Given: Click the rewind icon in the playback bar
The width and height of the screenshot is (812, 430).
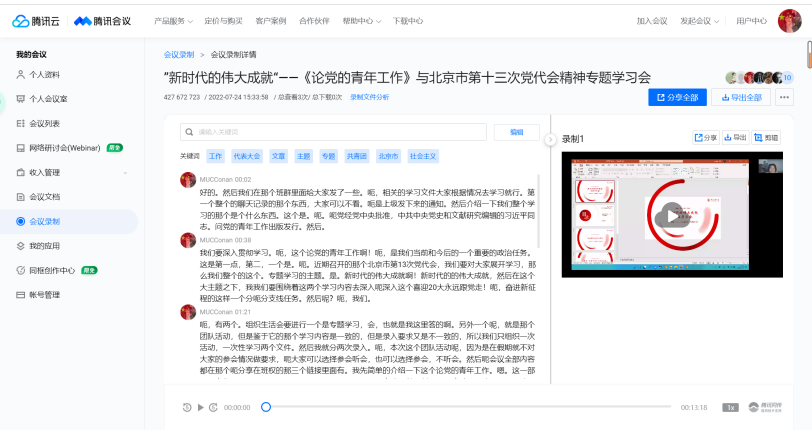Looking at the screenshot, I should (x=187, y=407).
